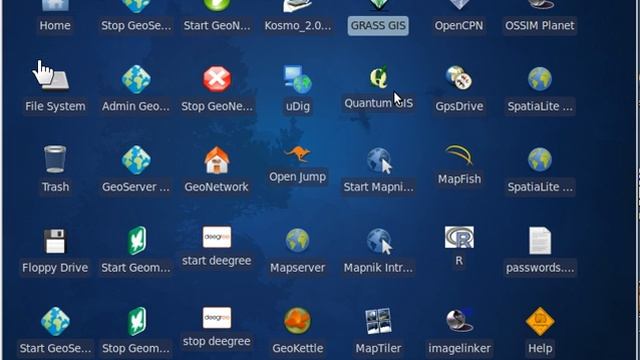
Task: Select the Floppy Drive icon
Action: click(x=55, y=241)
